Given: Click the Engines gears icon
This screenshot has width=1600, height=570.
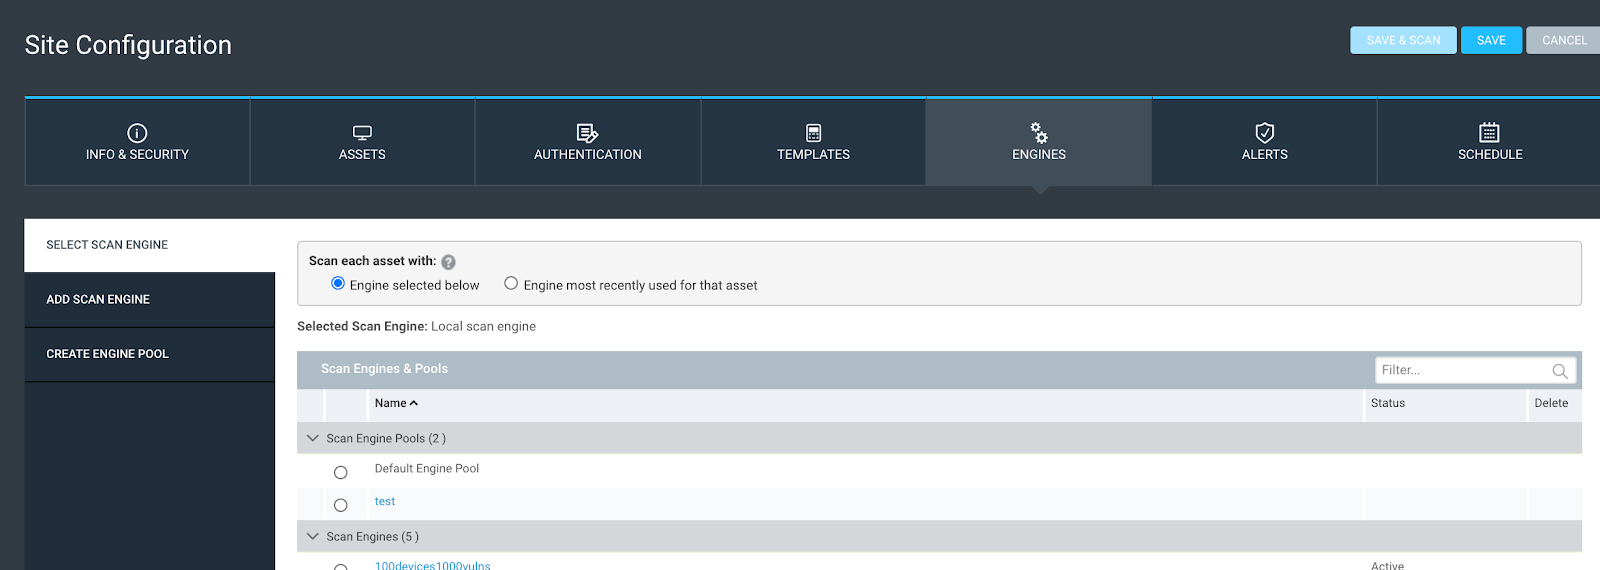Looking at the screenshot, I should point(1039,133).
